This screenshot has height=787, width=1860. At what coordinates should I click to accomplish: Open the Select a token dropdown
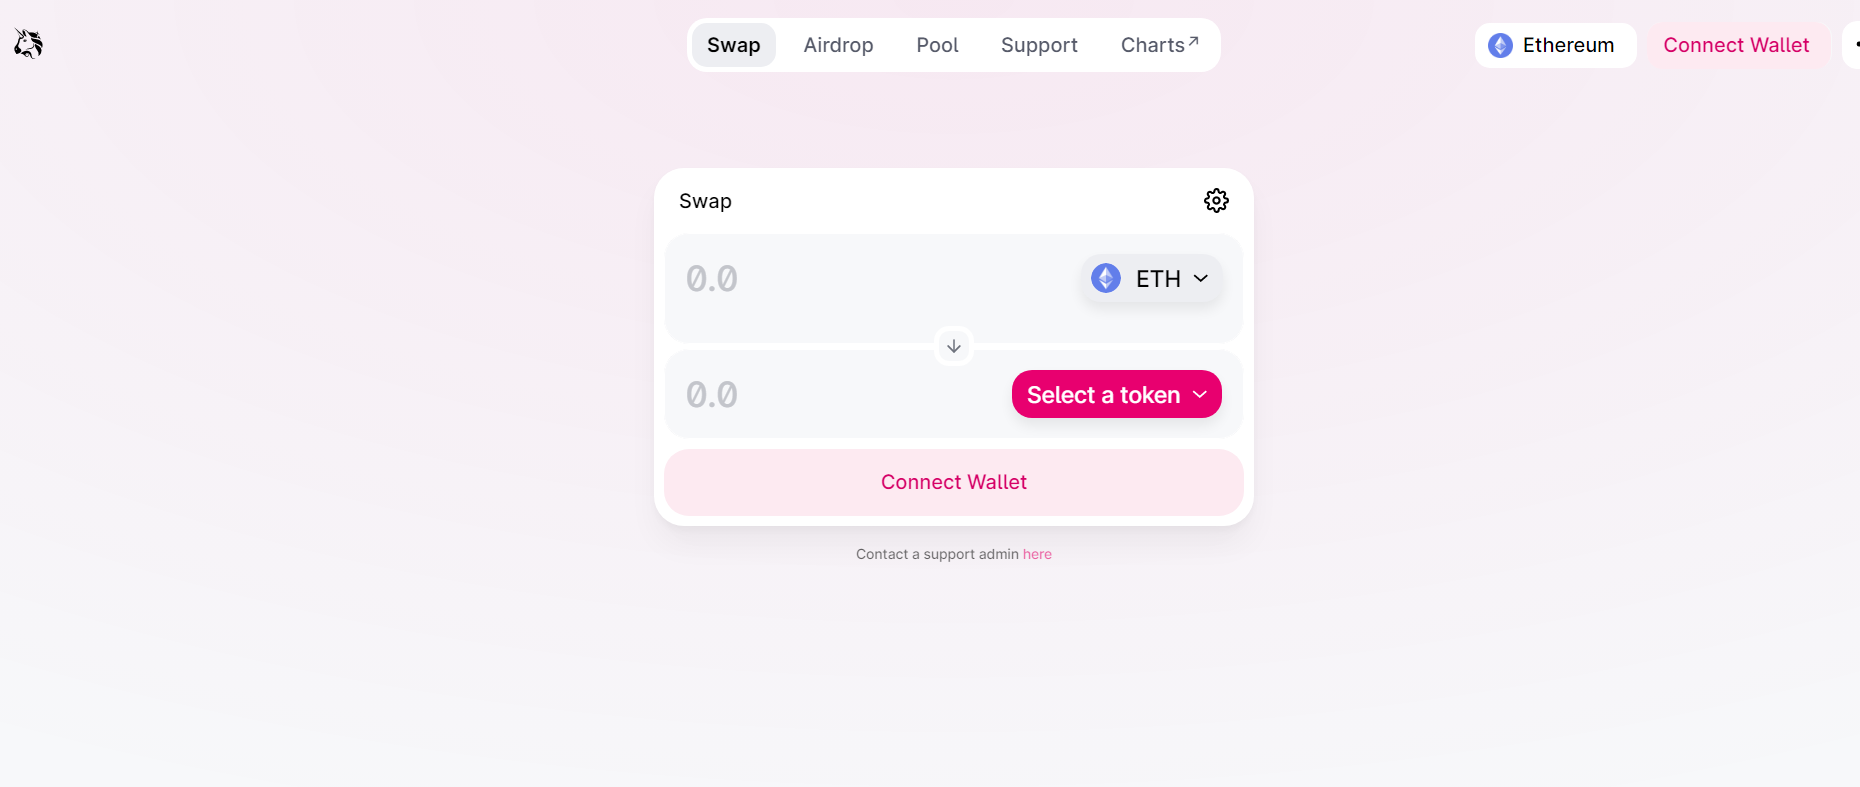coord(1117,394)
